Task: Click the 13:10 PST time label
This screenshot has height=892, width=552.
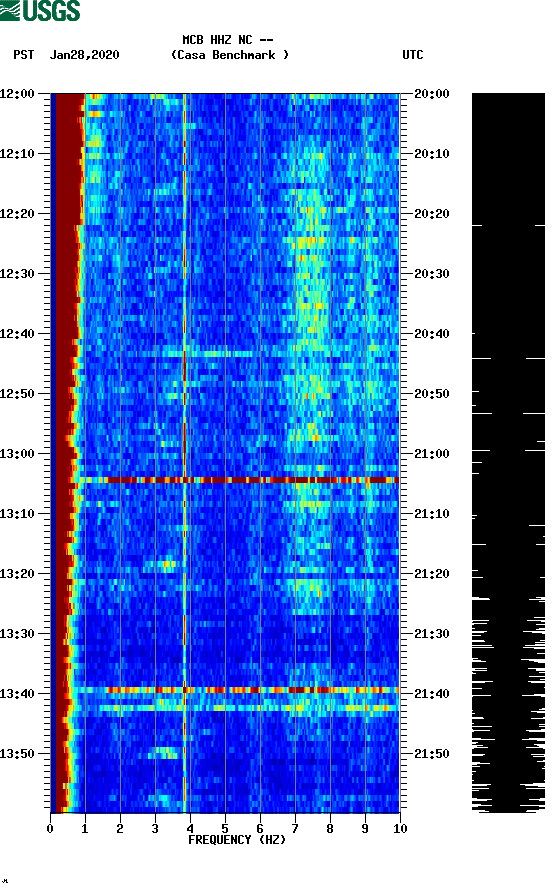Action: [18, 514]
